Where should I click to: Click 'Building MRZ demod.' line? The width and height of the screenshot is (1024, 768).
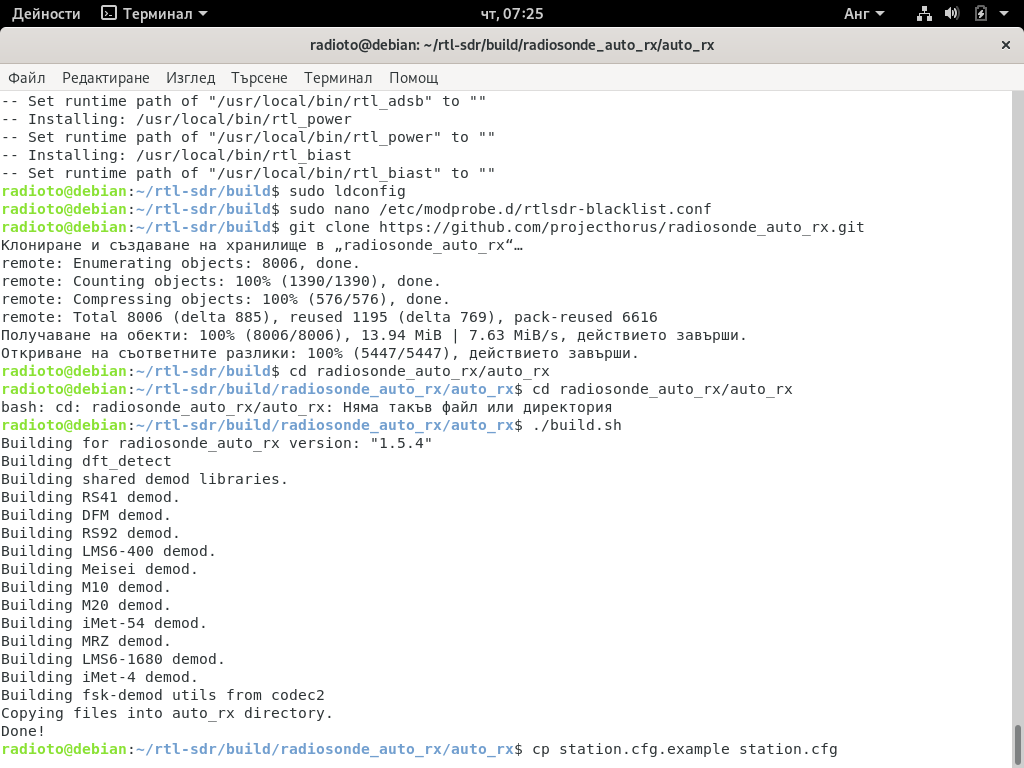click(x=86, y=642)
